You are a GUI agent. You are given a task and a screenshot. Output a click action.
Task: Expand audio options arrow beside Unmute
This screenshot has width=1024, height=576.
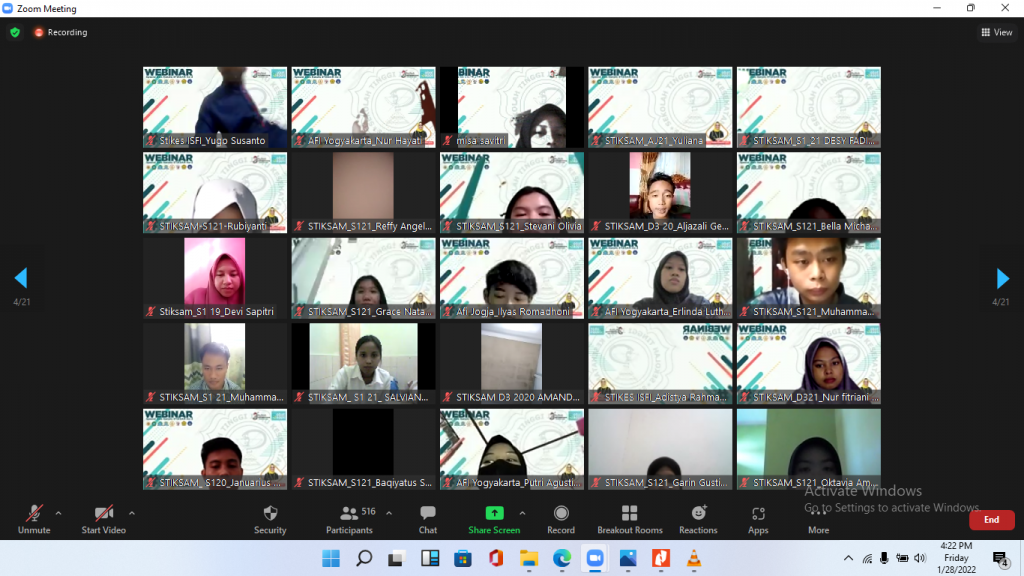point(58,513)
